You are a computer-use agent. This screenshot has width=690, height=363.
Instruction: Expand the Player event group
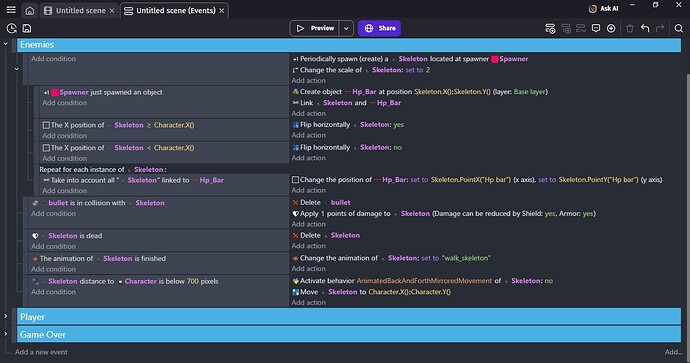(6, 316)
